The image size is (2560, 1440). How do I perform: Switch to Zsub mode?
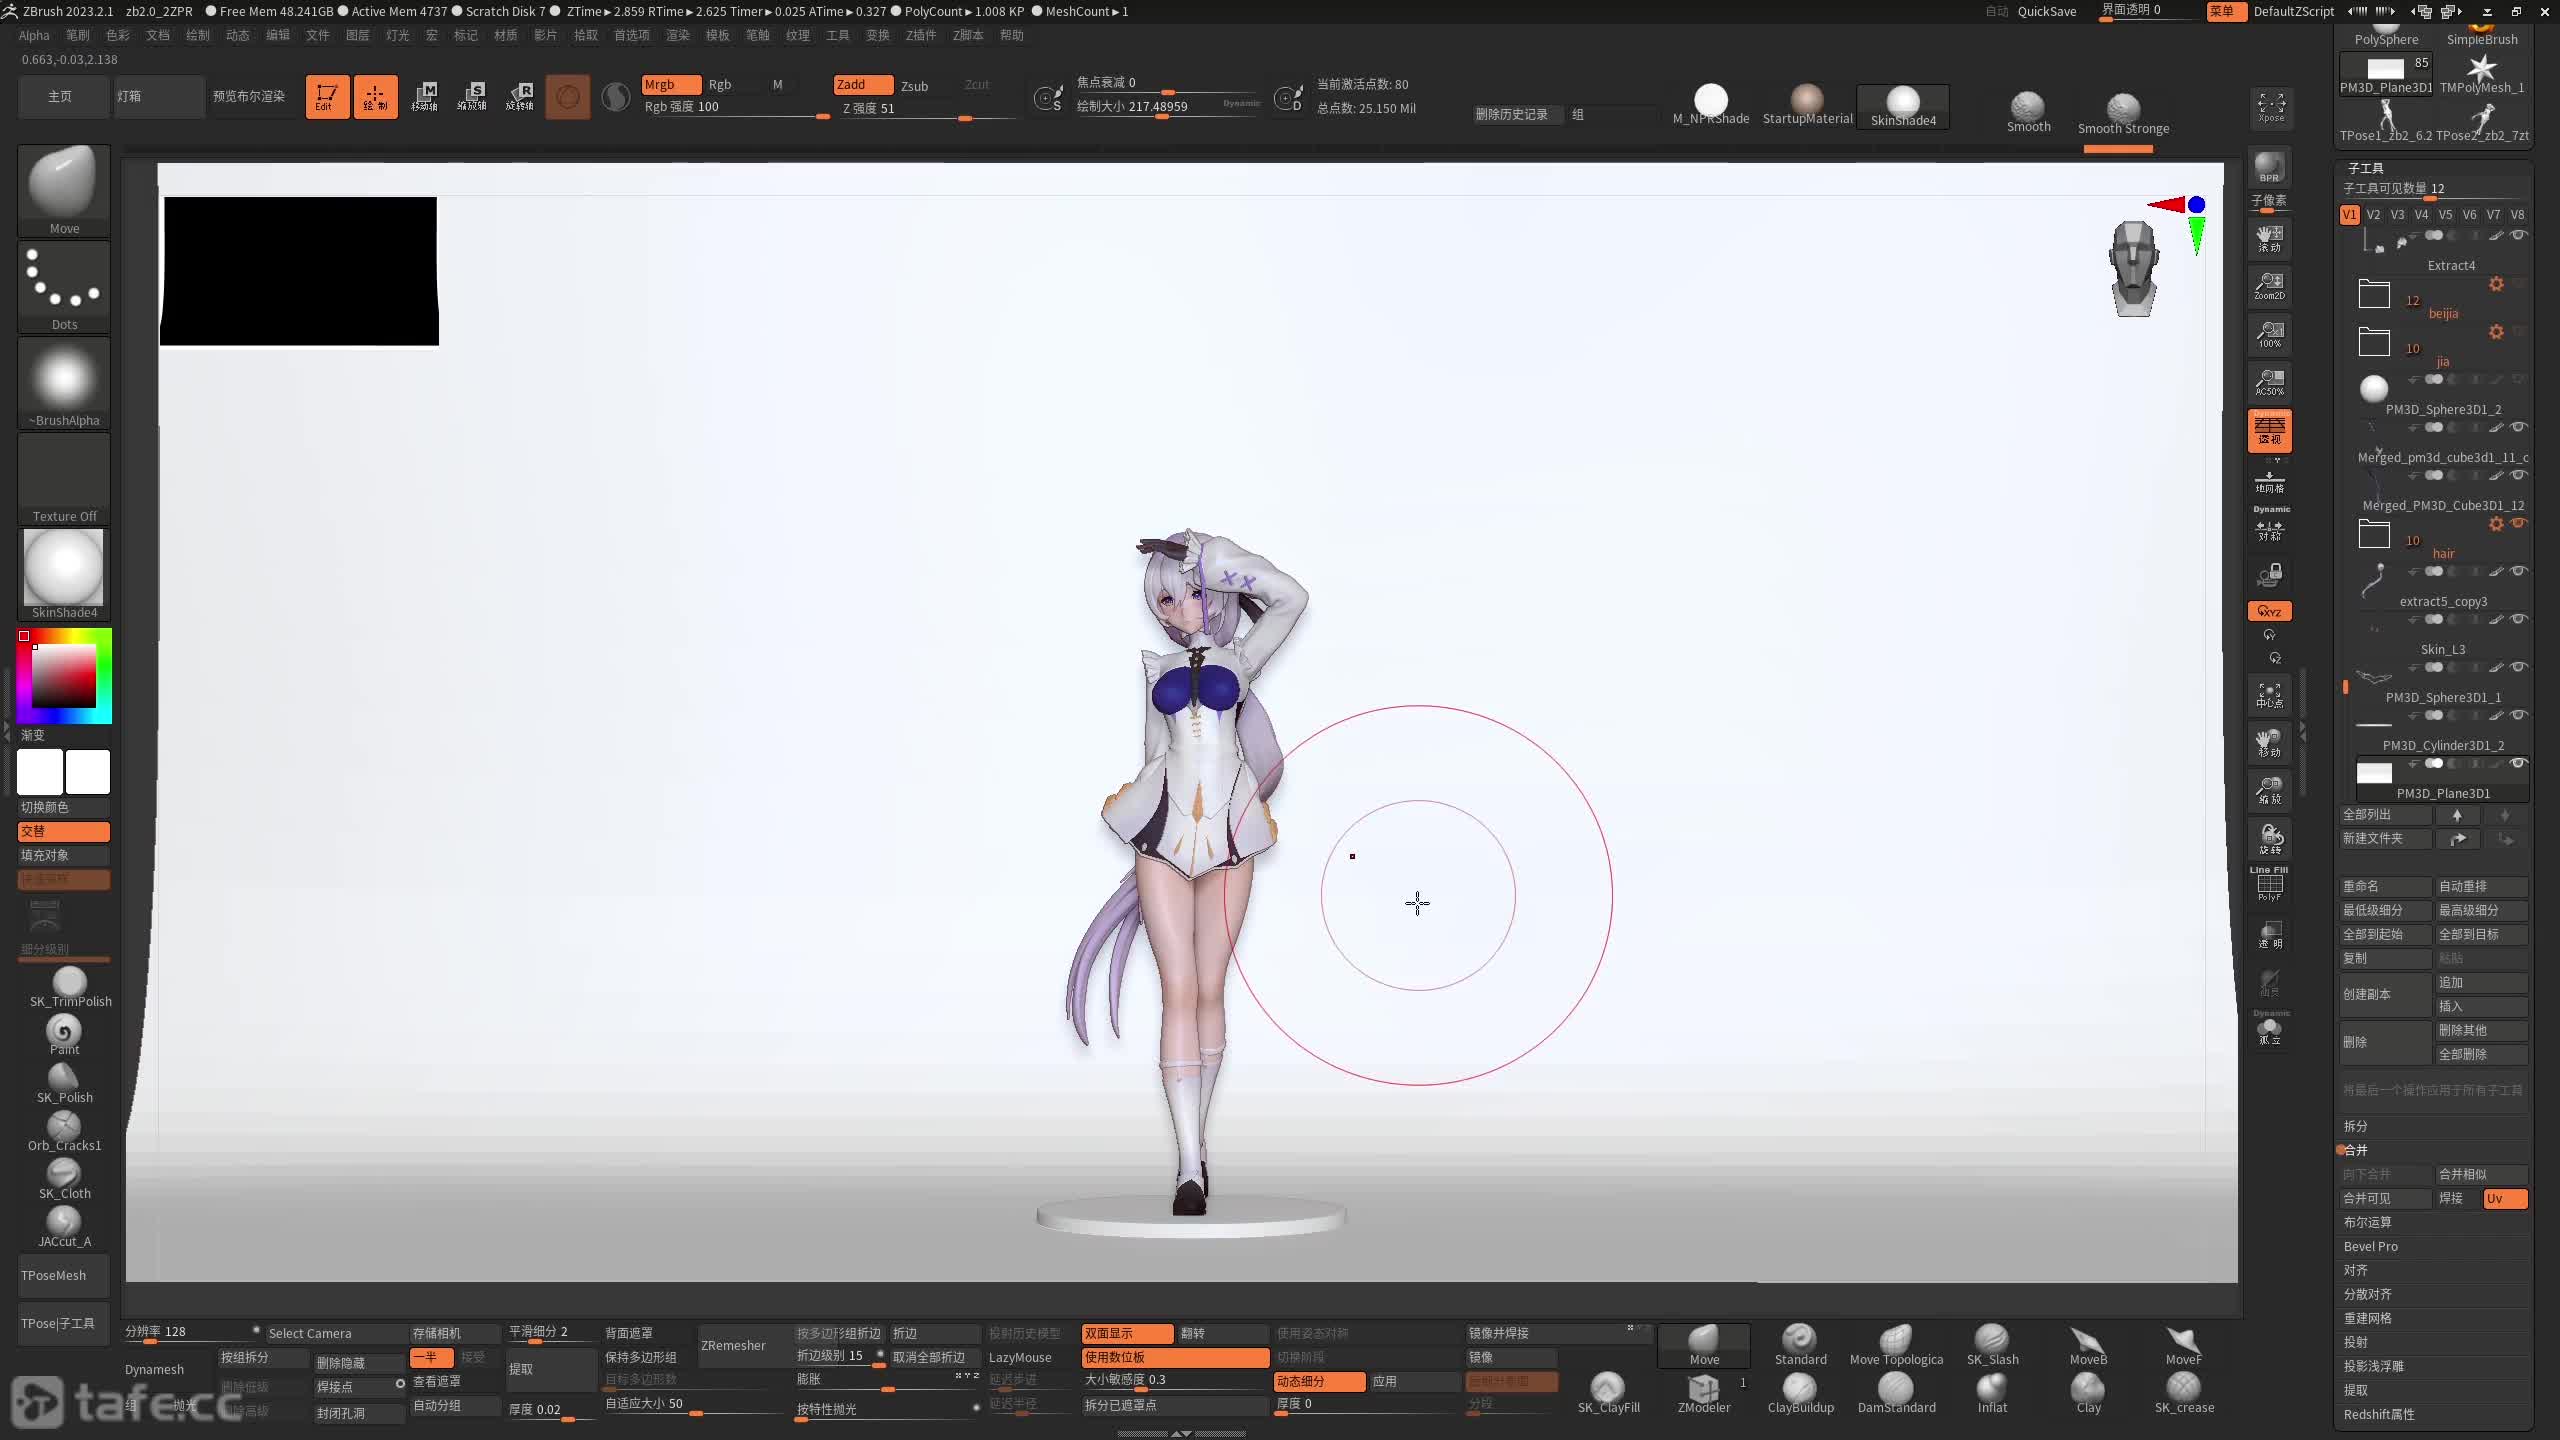915,86
